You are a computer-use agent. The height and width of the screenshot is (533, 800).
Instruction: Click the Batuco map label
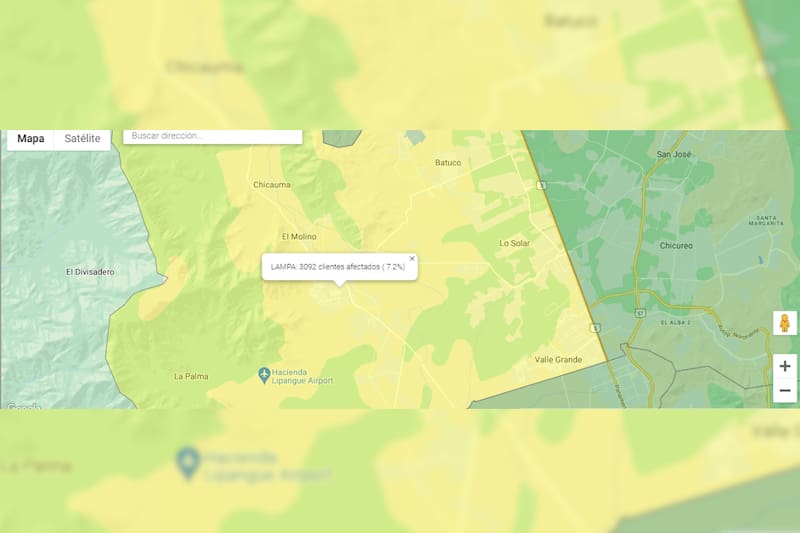tap(448, 163)
